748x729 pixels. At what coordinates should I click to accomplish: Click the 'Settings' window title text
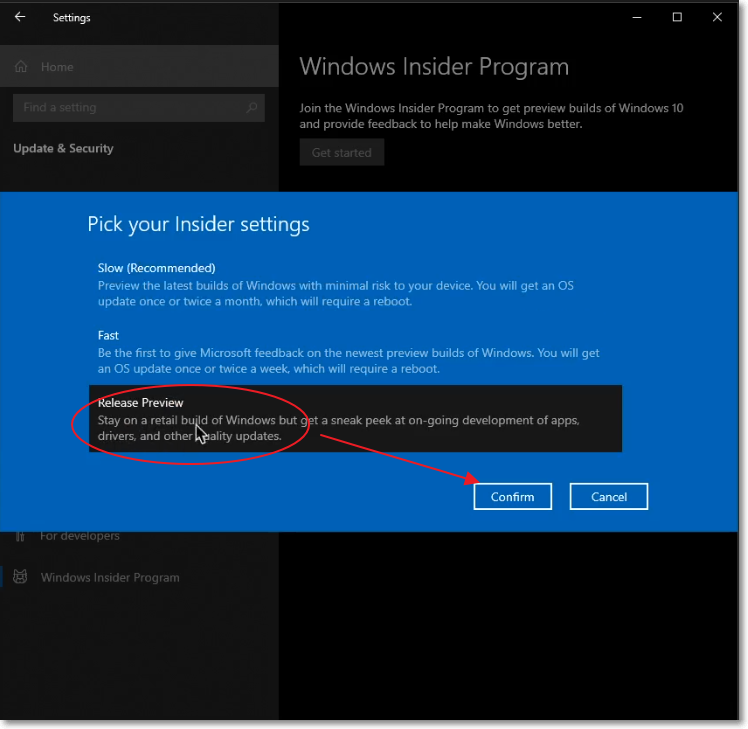(x=72, y=18)
